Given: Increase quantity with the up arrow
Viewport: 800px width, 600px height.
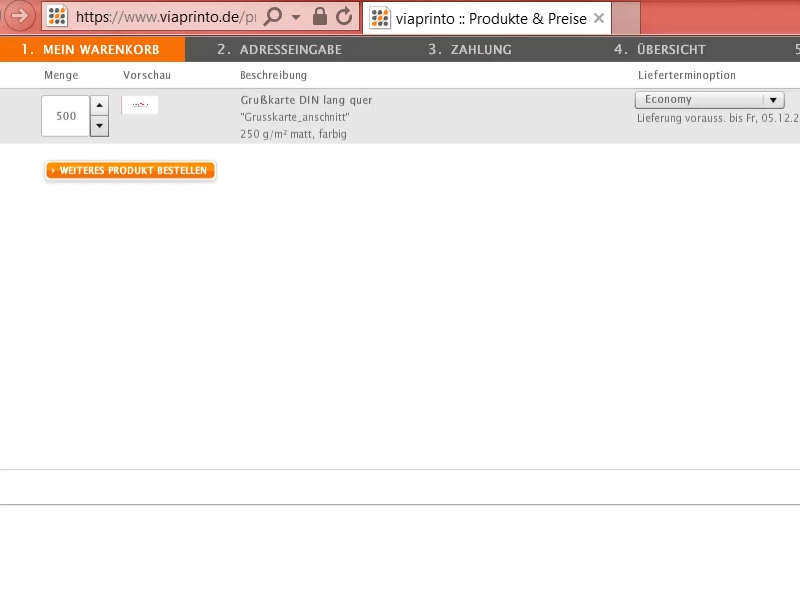Looking at the screenshot, I should coord(99,105).
